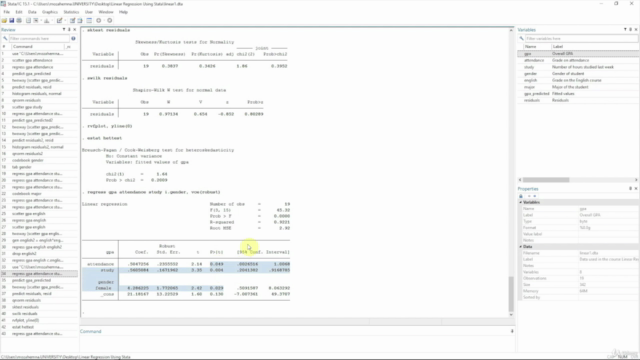Click the Properties next variable arrow
The image size is (640, 360).
(x=535, y=196)
